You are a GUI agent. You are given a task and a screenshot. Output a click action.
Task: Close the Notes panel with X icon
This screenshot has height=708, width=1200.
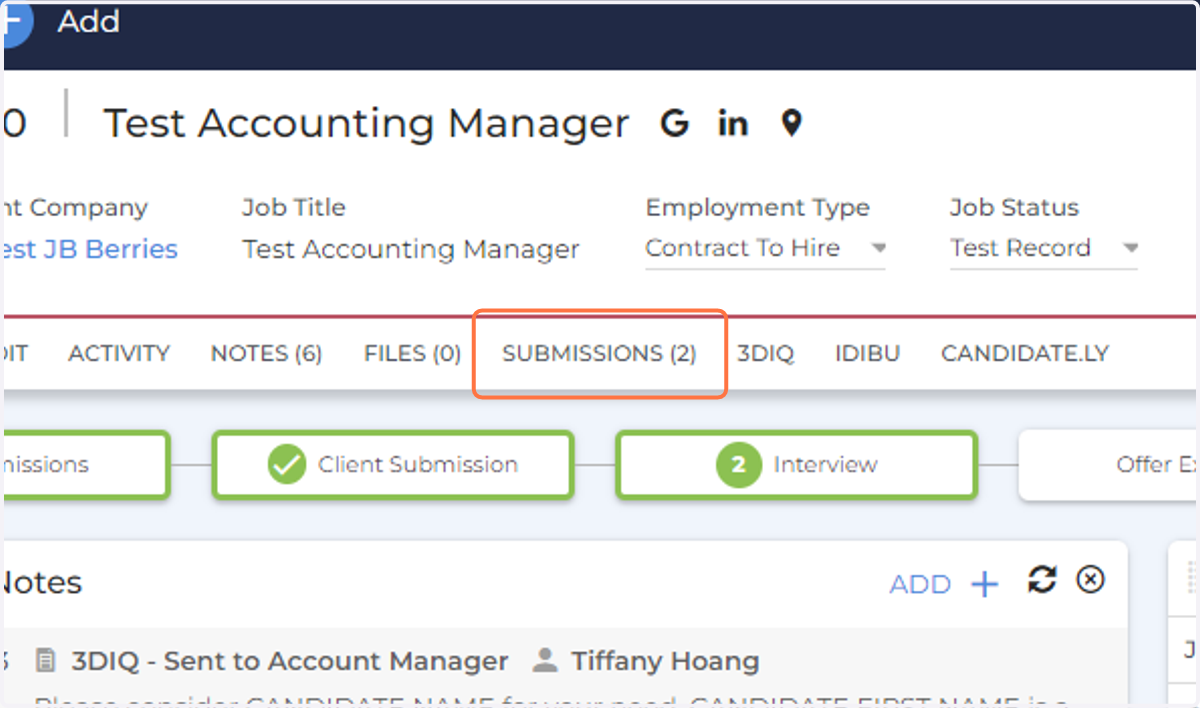1090,580
